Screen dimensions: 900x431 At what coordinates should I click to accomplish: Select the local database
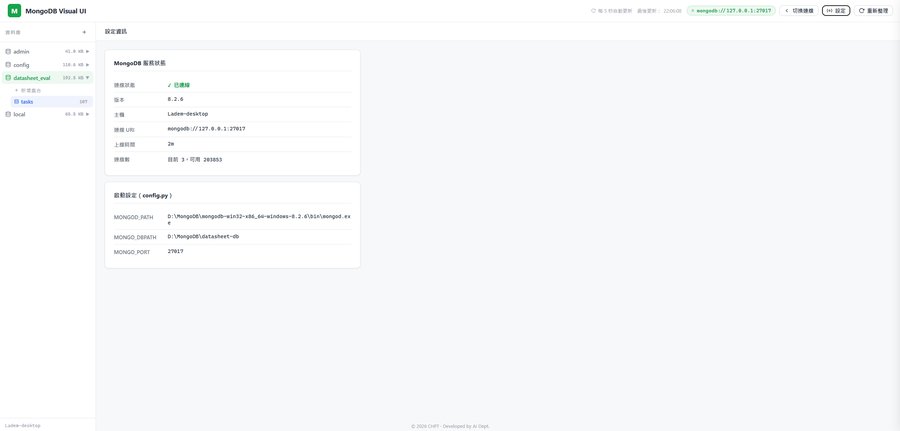point(48,114)
